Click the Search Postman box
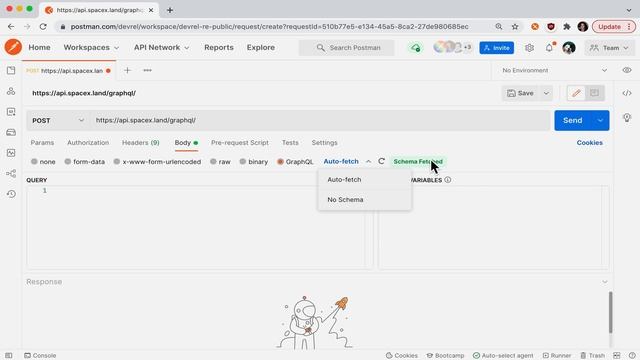 click(347, 48)
